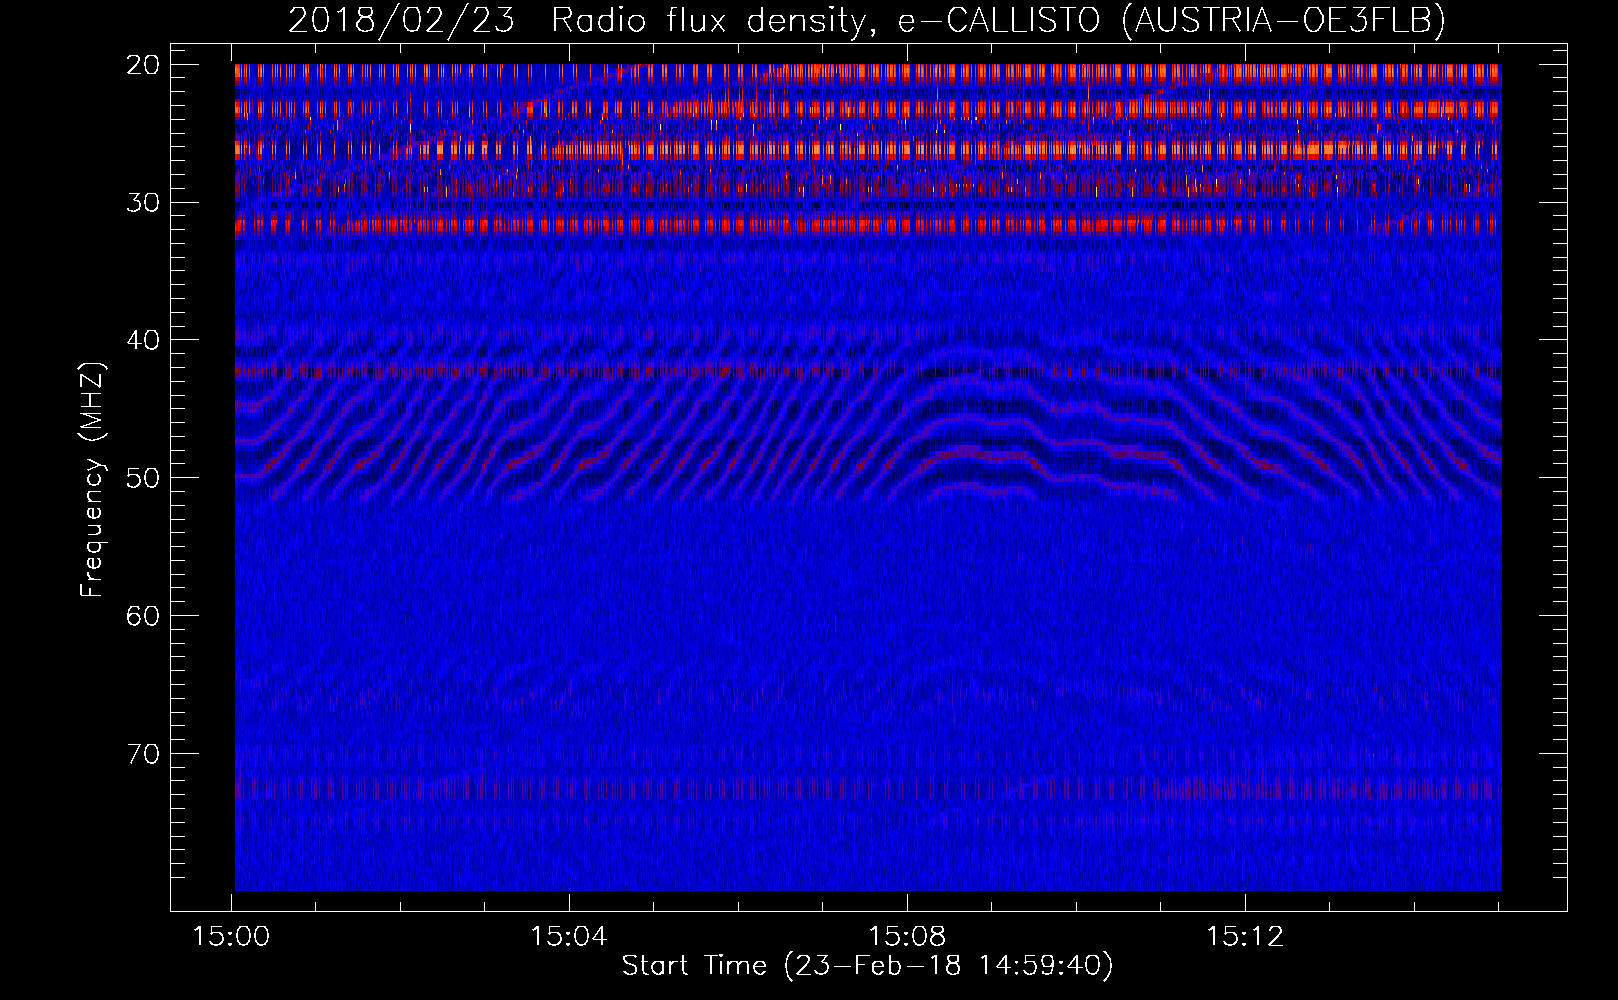Click the 70 MHz frequency tick label
Viewport: 1618px width, 1000px height.
click(x=144, y=753)
